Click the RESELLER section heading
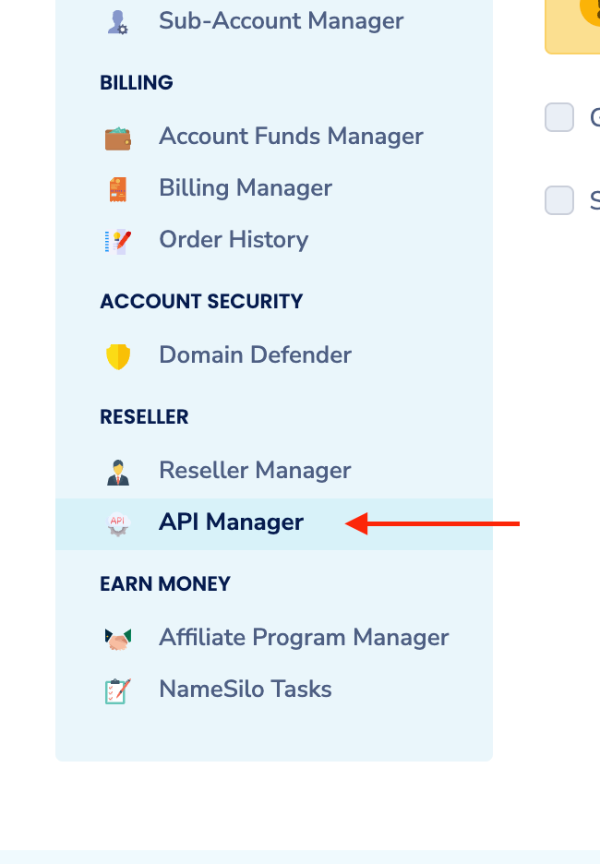Viewport: 600px width, 864px height. point(144,417)
